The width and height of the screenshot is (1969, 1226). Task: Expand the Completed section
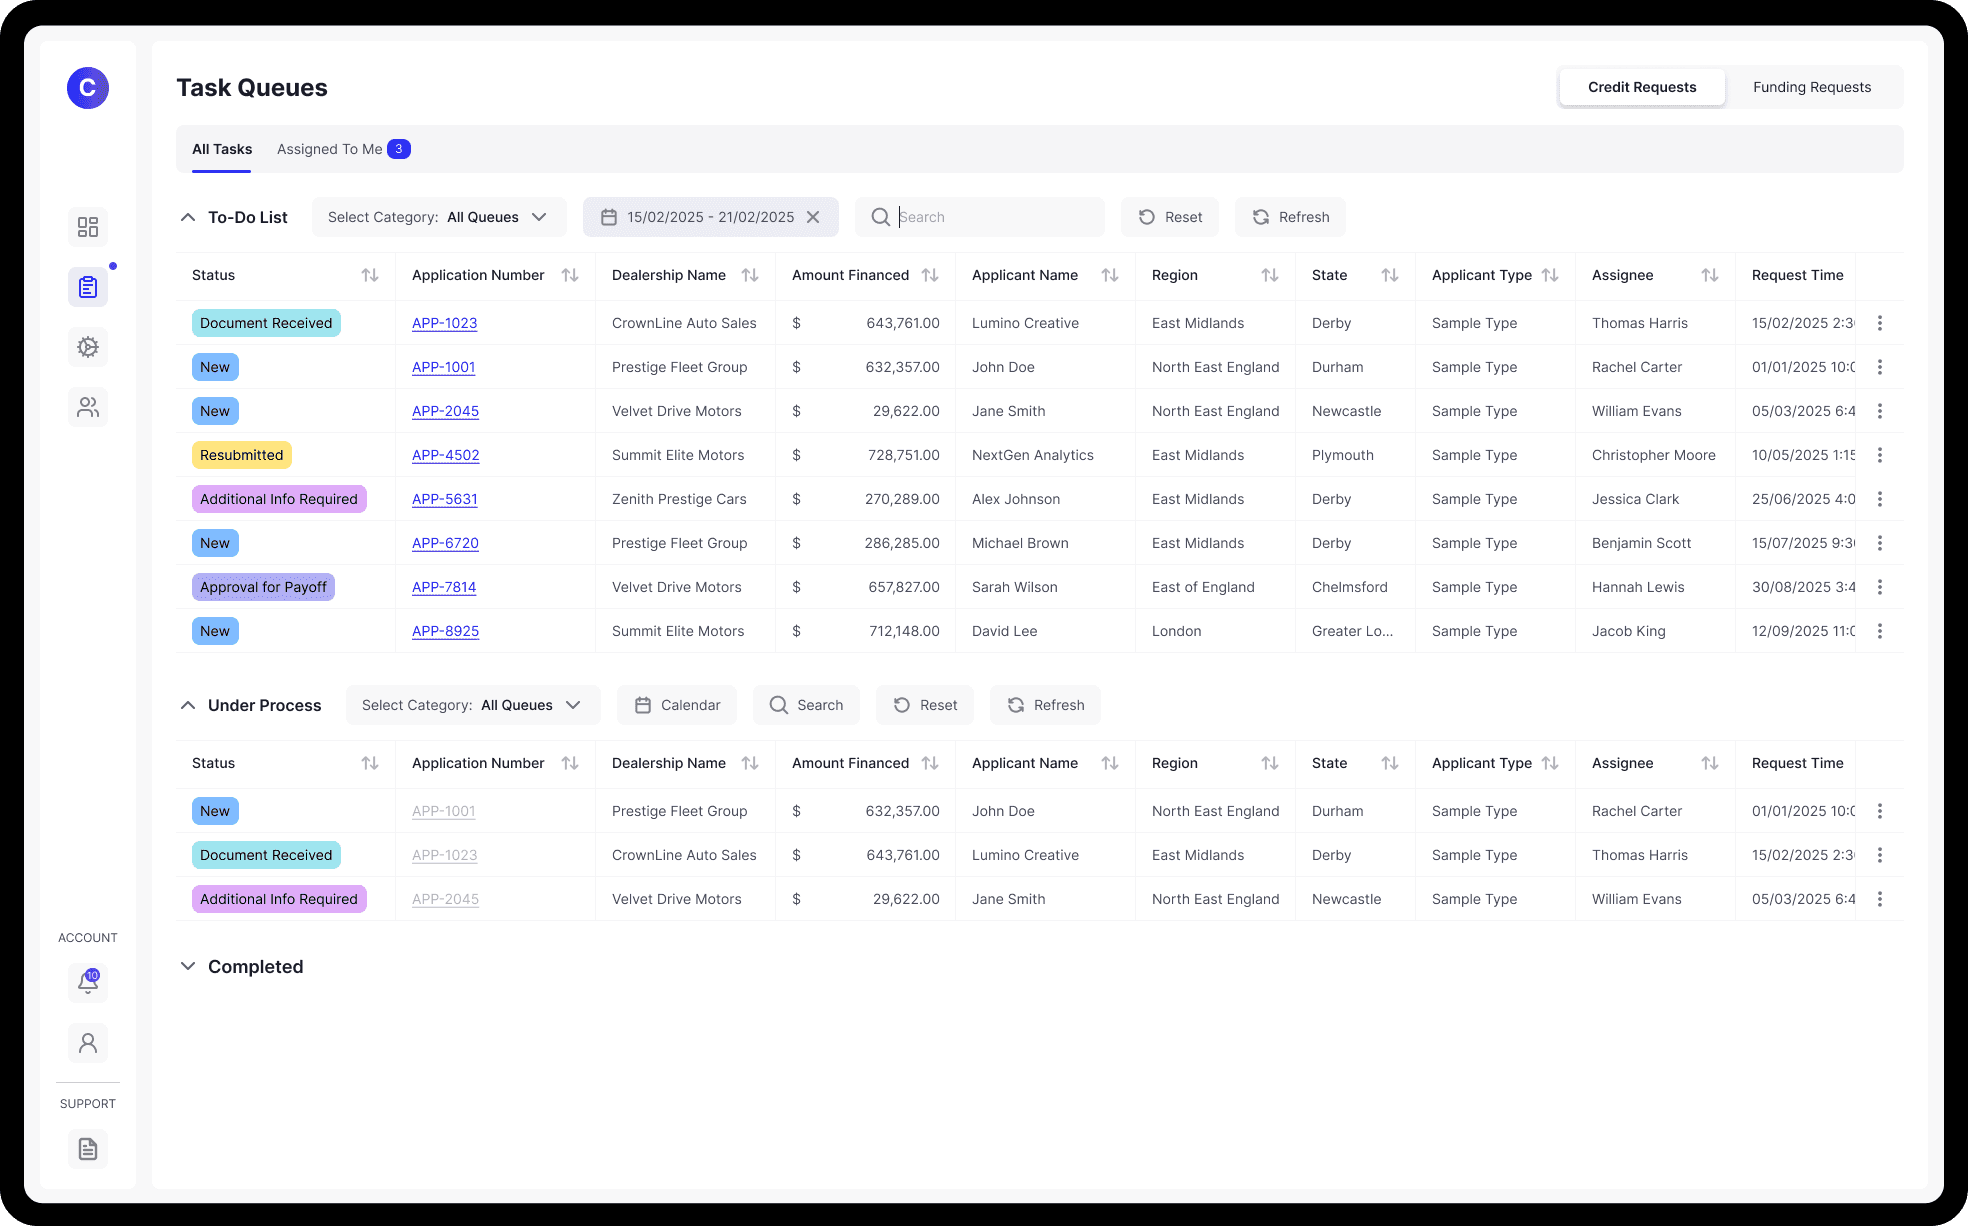point(188,966)
